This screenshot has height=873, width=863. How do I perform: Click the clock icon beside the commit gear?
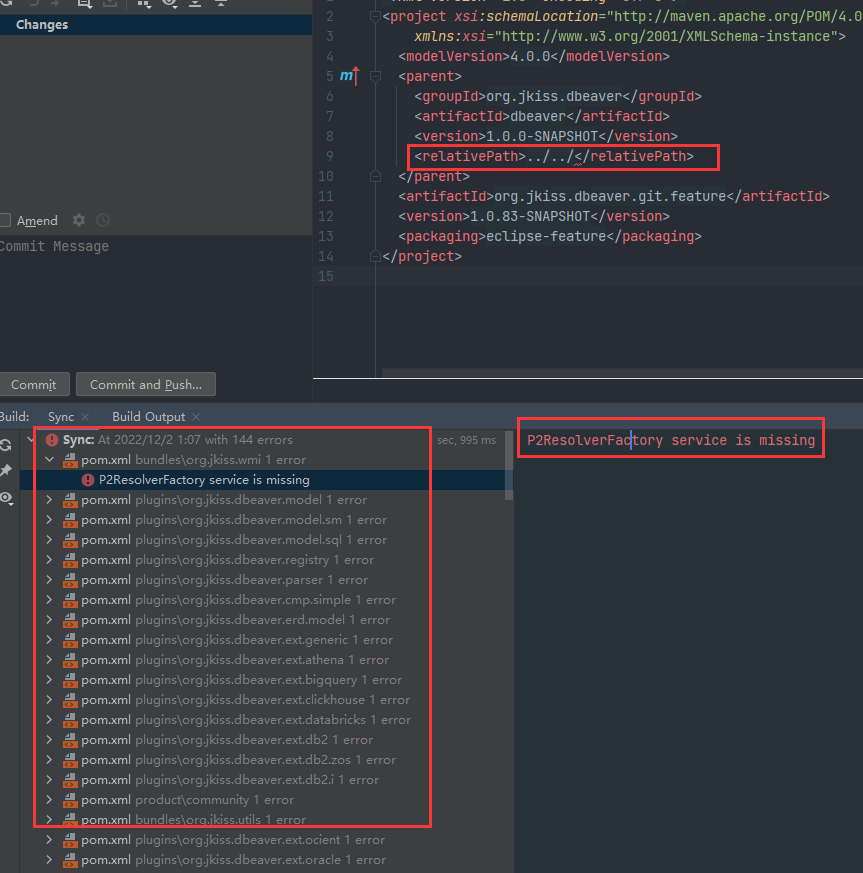pos(102,220)
